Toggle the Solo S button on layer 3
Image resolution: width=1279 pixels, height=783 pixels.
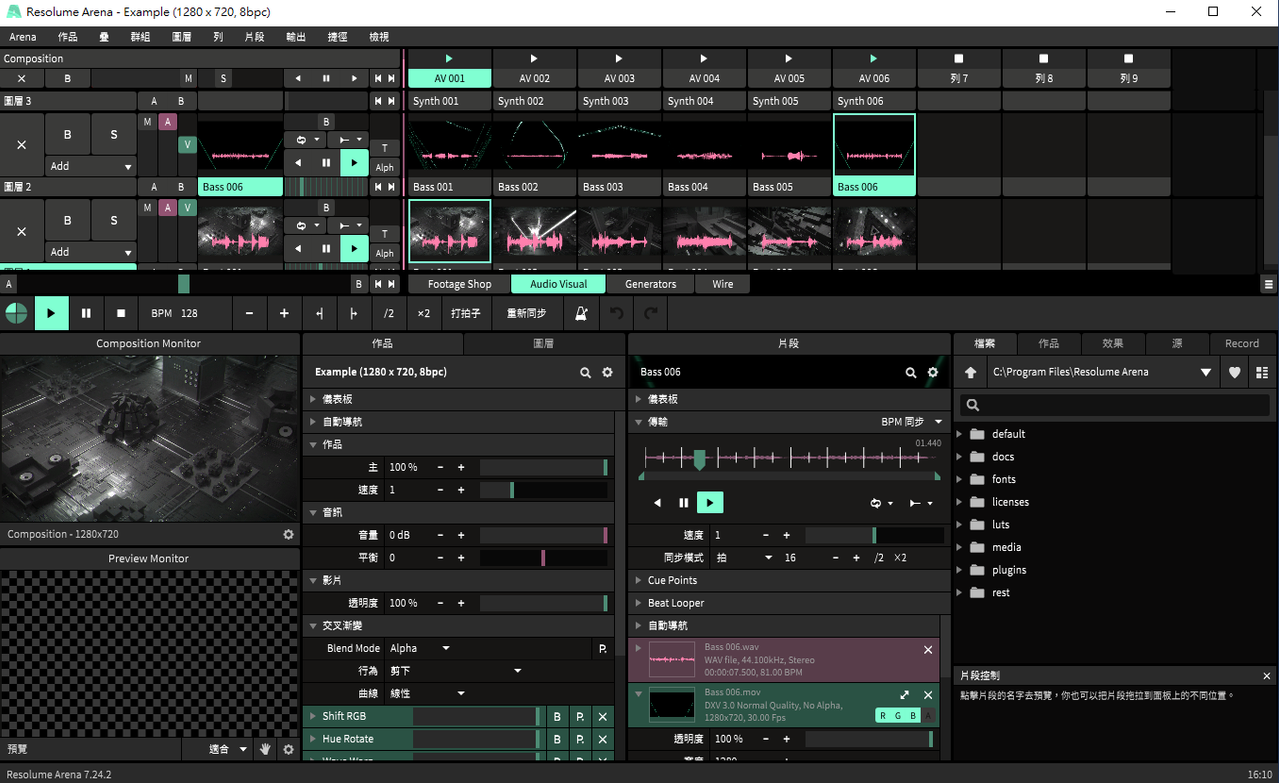tap(114, 134)
